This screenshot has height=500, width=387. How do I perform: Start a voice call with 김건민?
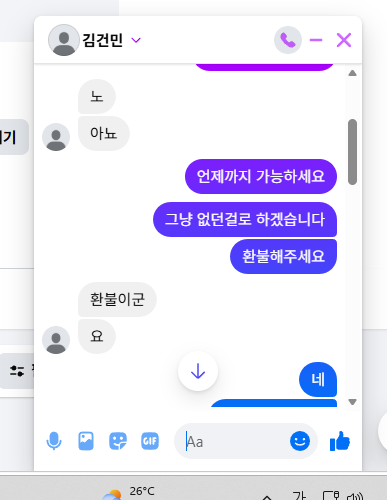point(288,40)
